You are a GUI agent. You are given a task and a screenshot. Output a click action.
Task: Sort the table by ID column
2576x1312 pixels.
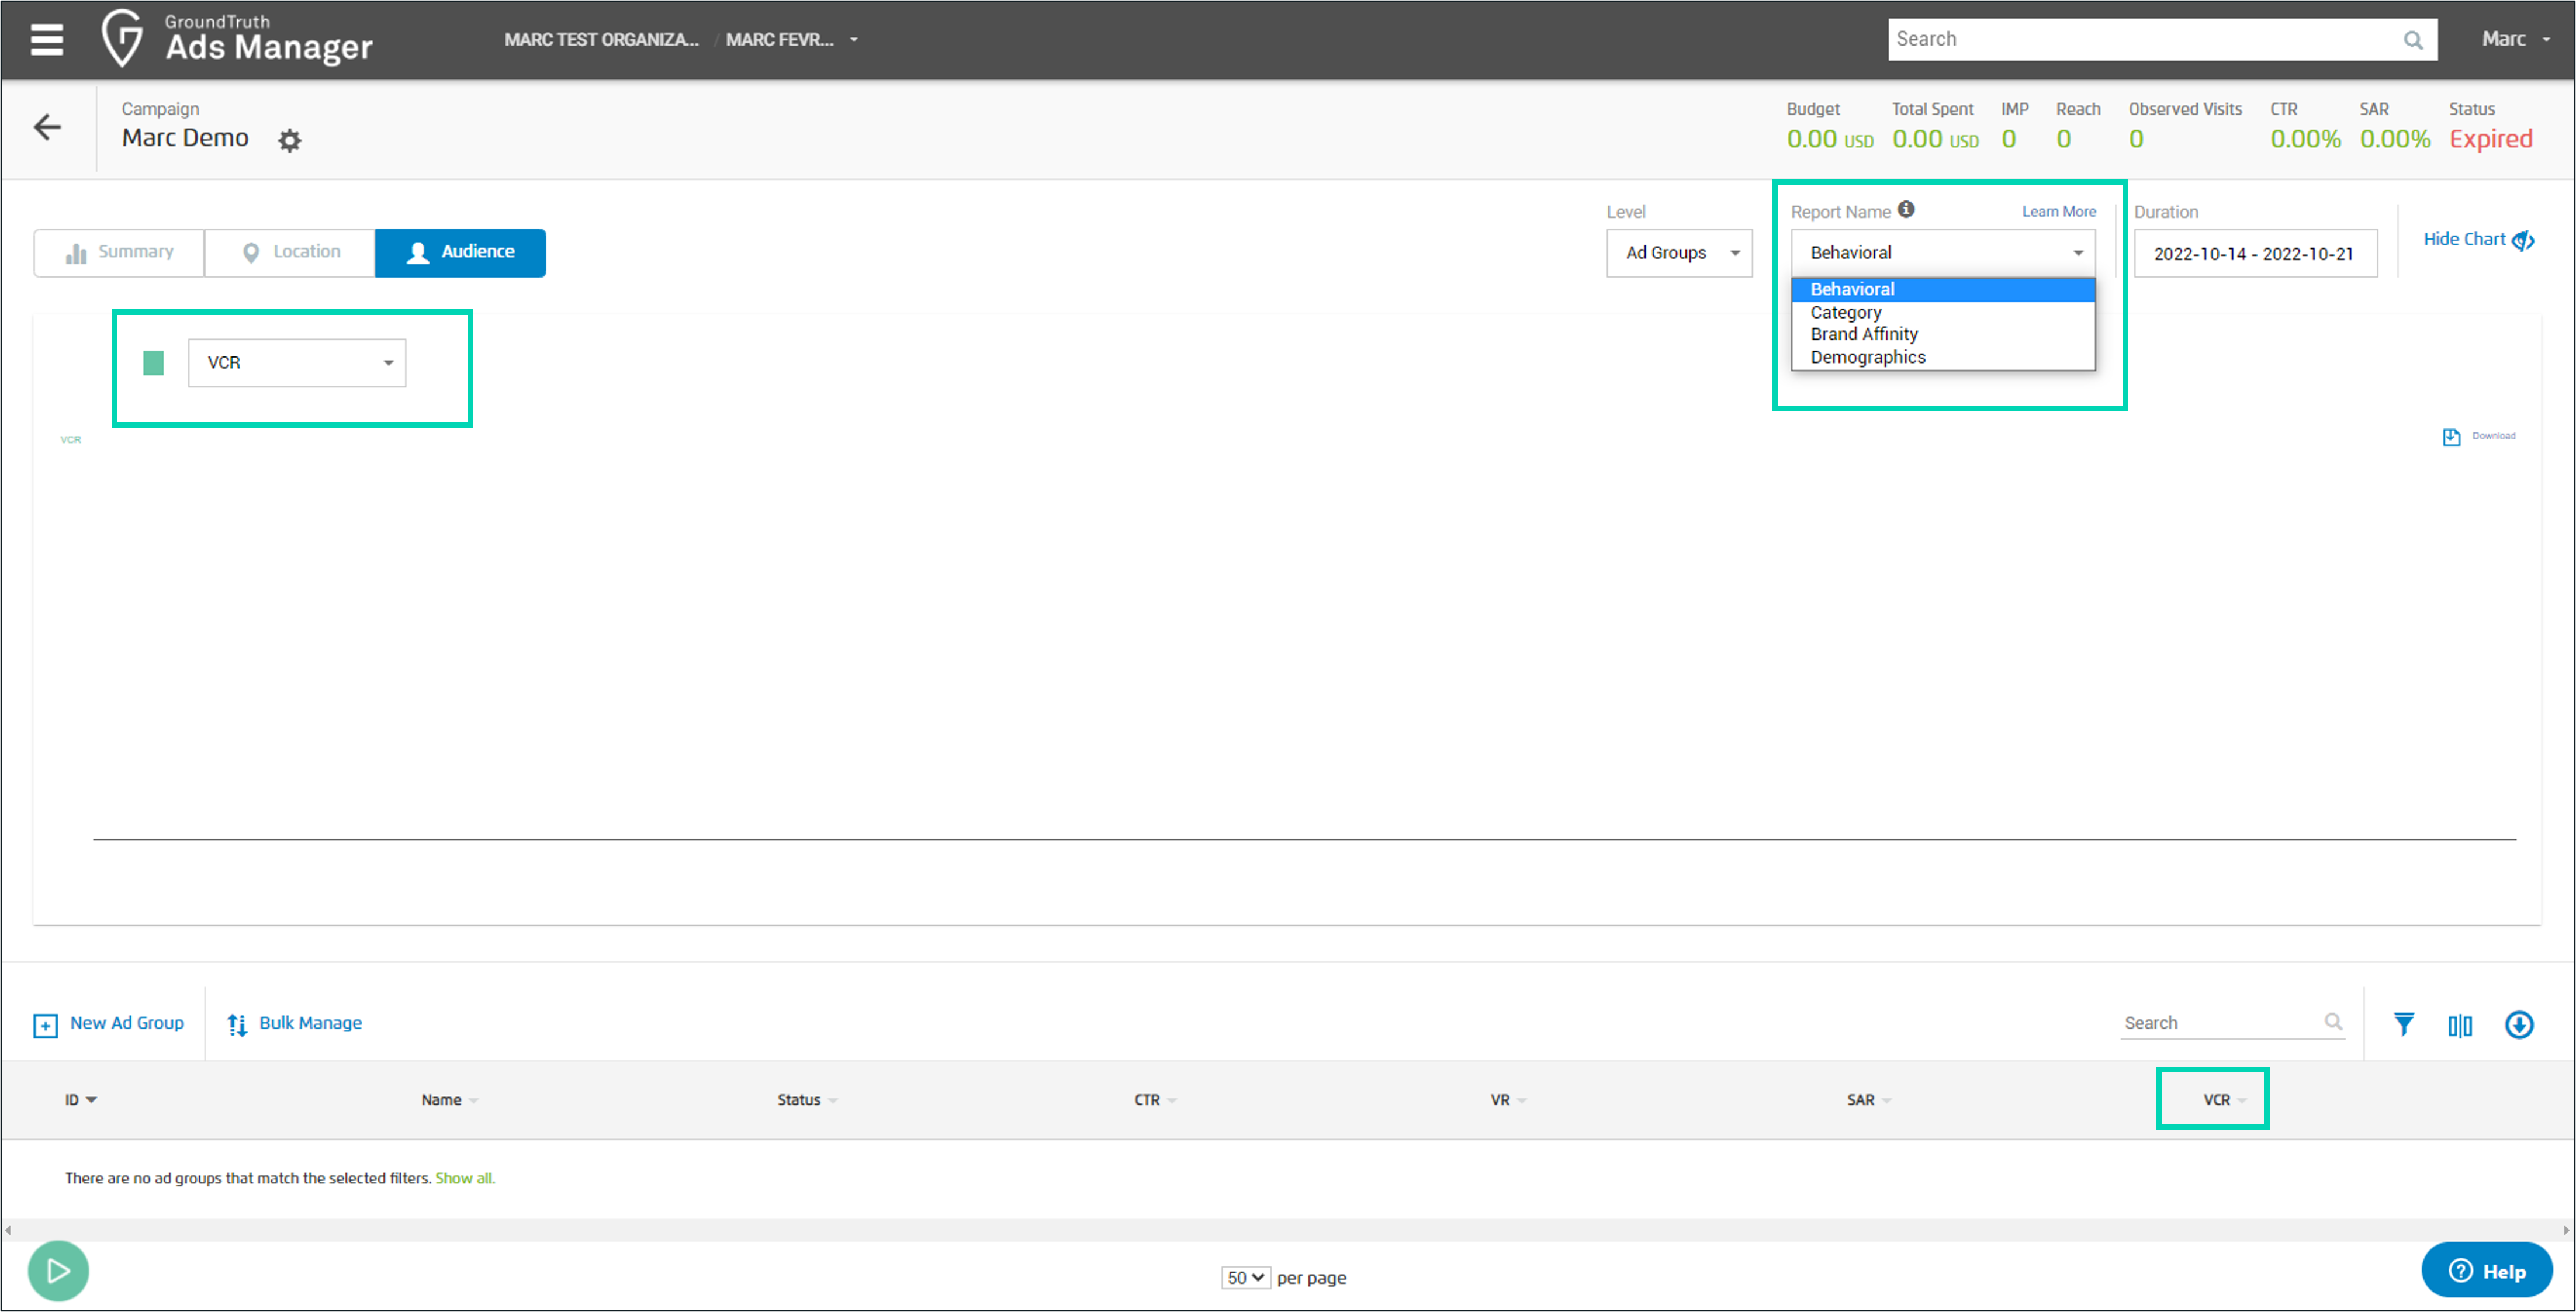[81, 1100]
